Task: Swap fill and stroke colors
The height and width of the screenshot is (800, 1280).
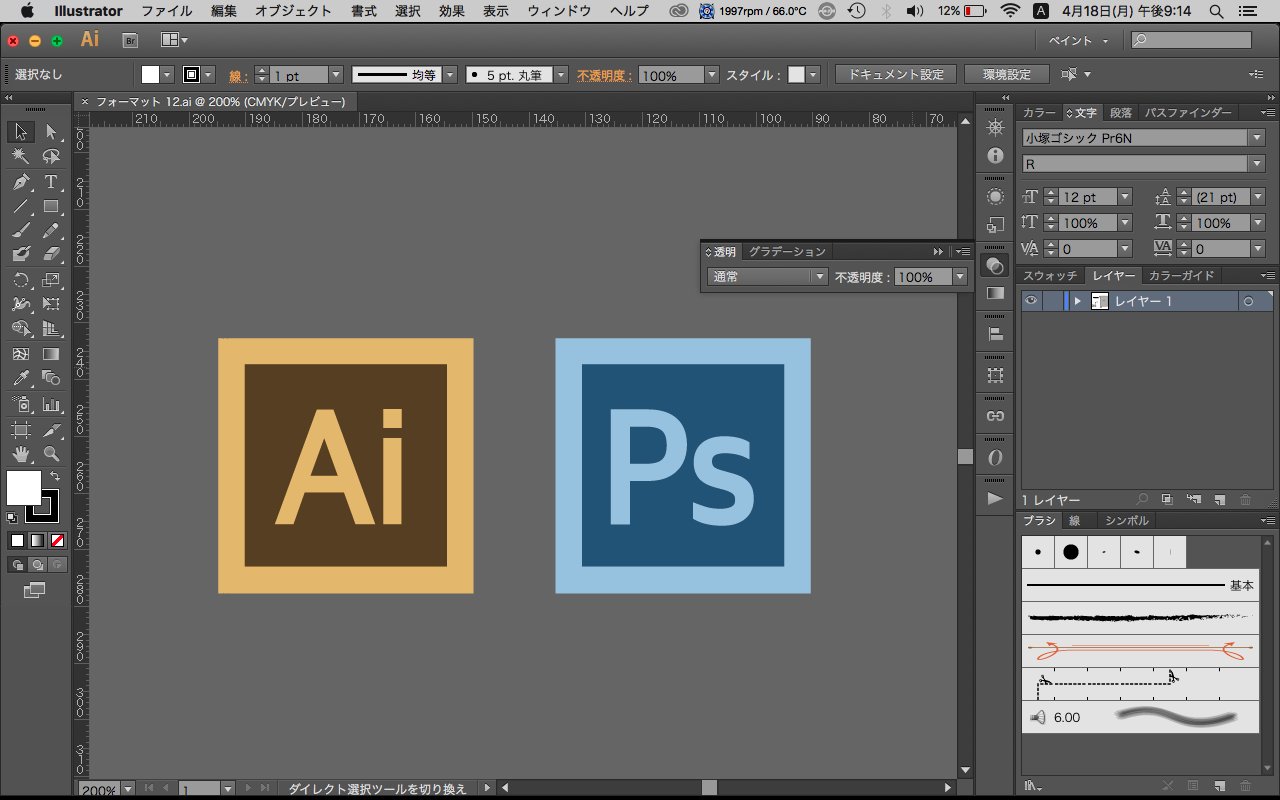Action: 55,477
